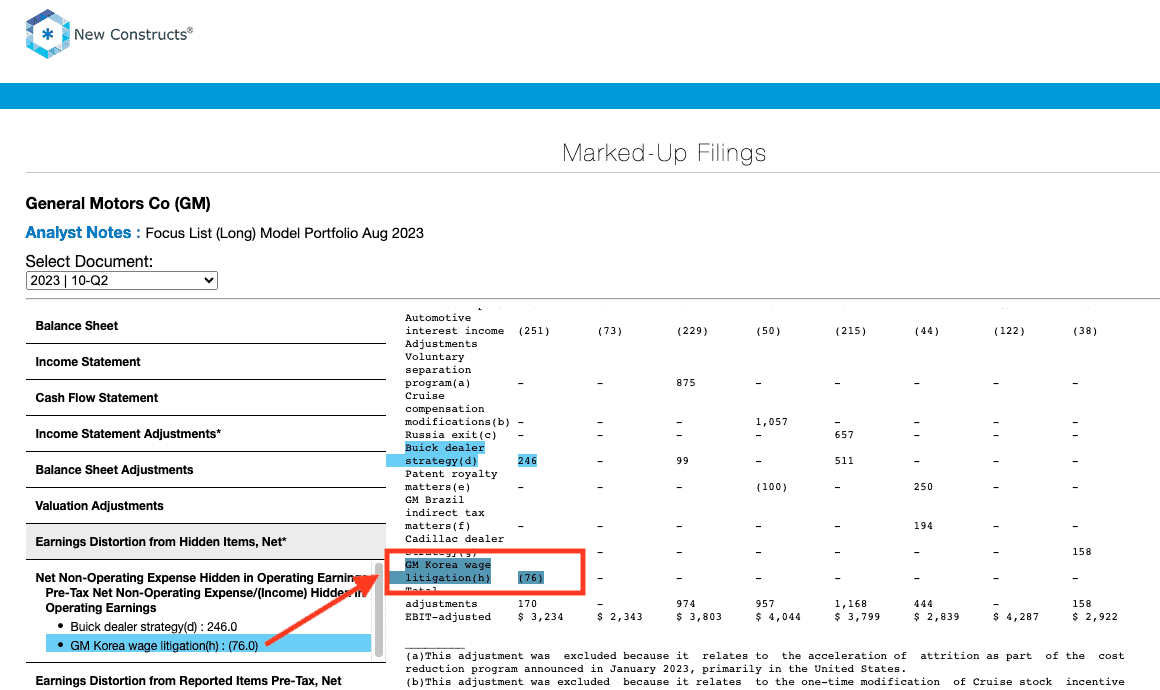The image size is (1160, 690).
Task: Click Total adjustments 1,168 value
Action: pyautogui.click(x=851, y=604)
